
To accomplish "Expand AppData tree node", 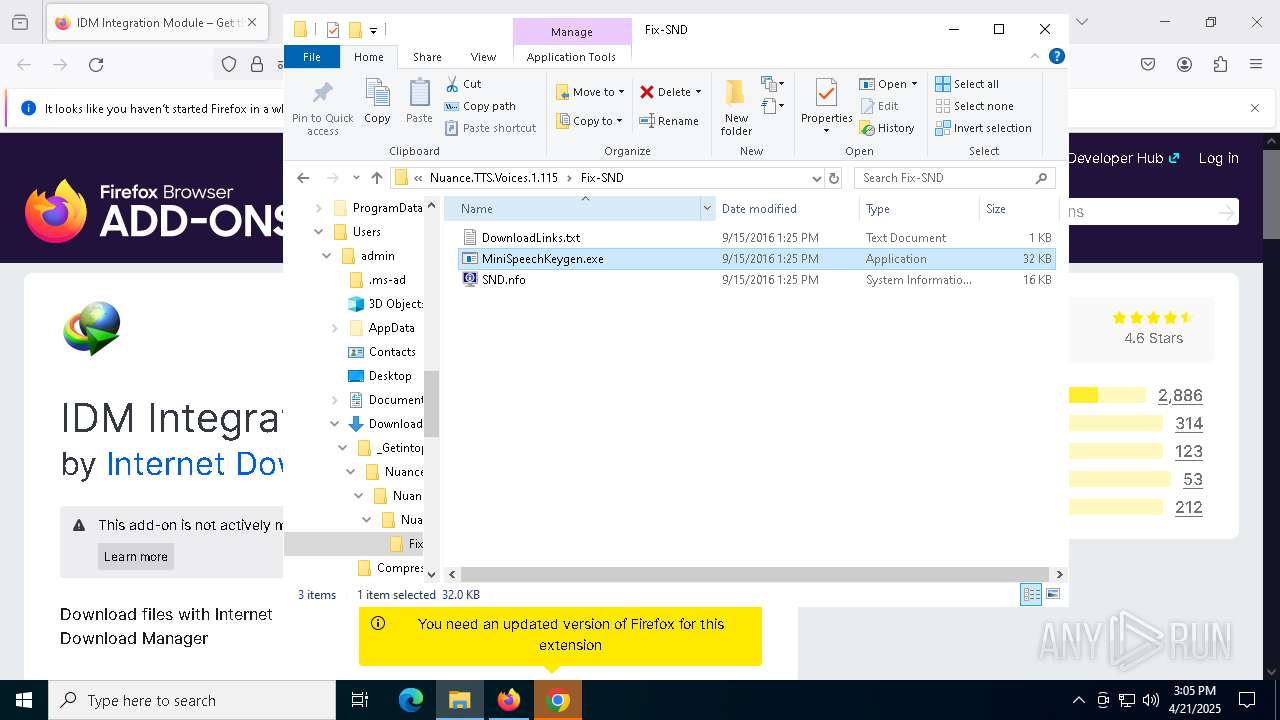I will (x=335, y=328).
